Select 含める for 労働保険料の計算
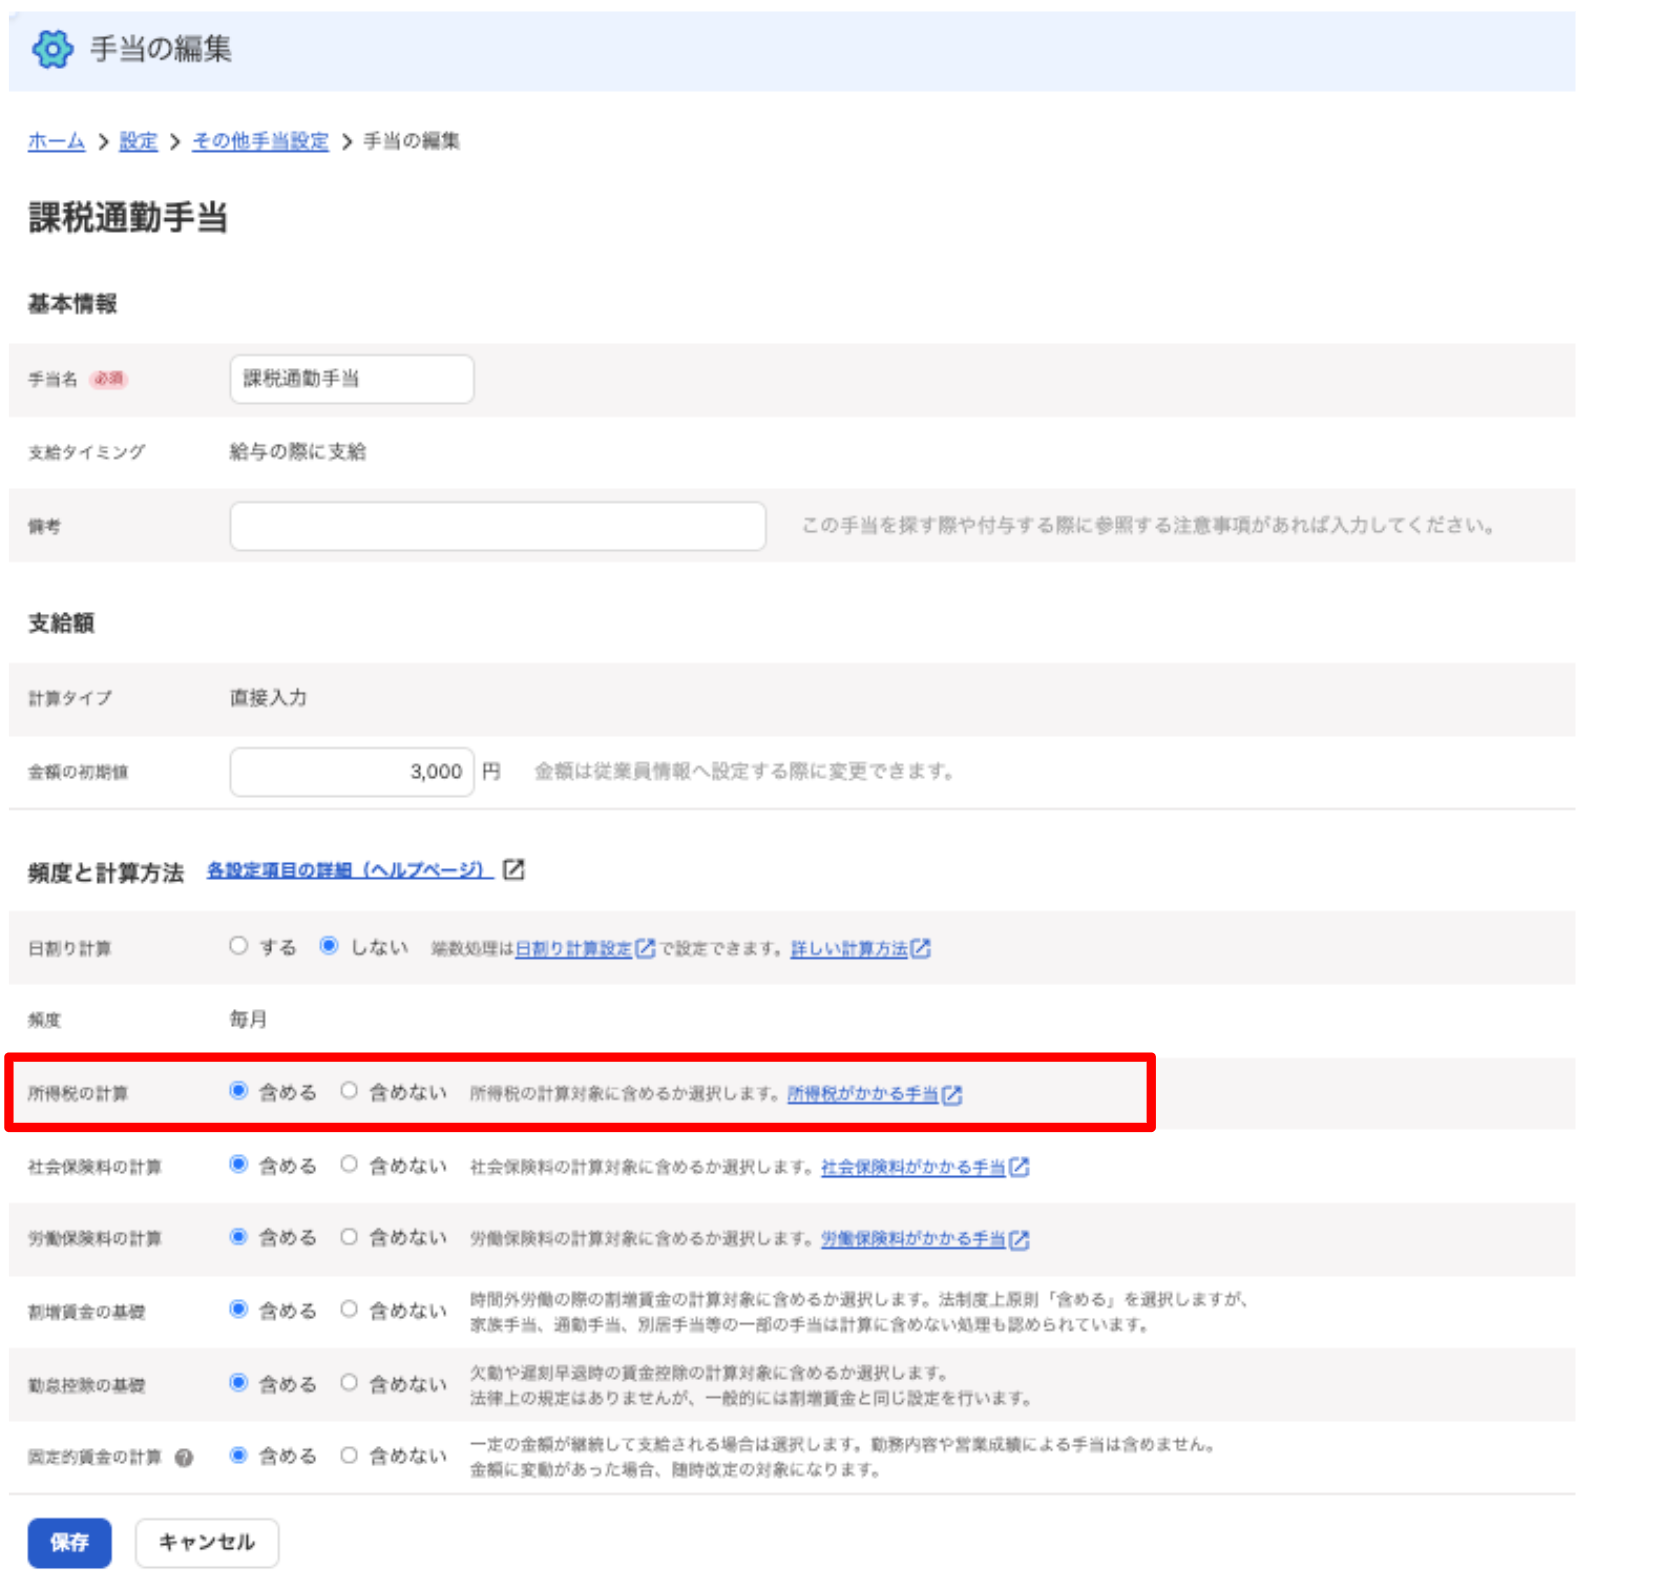Viewport: 1658px width, 1590px height. click(x=238, y=1237)
